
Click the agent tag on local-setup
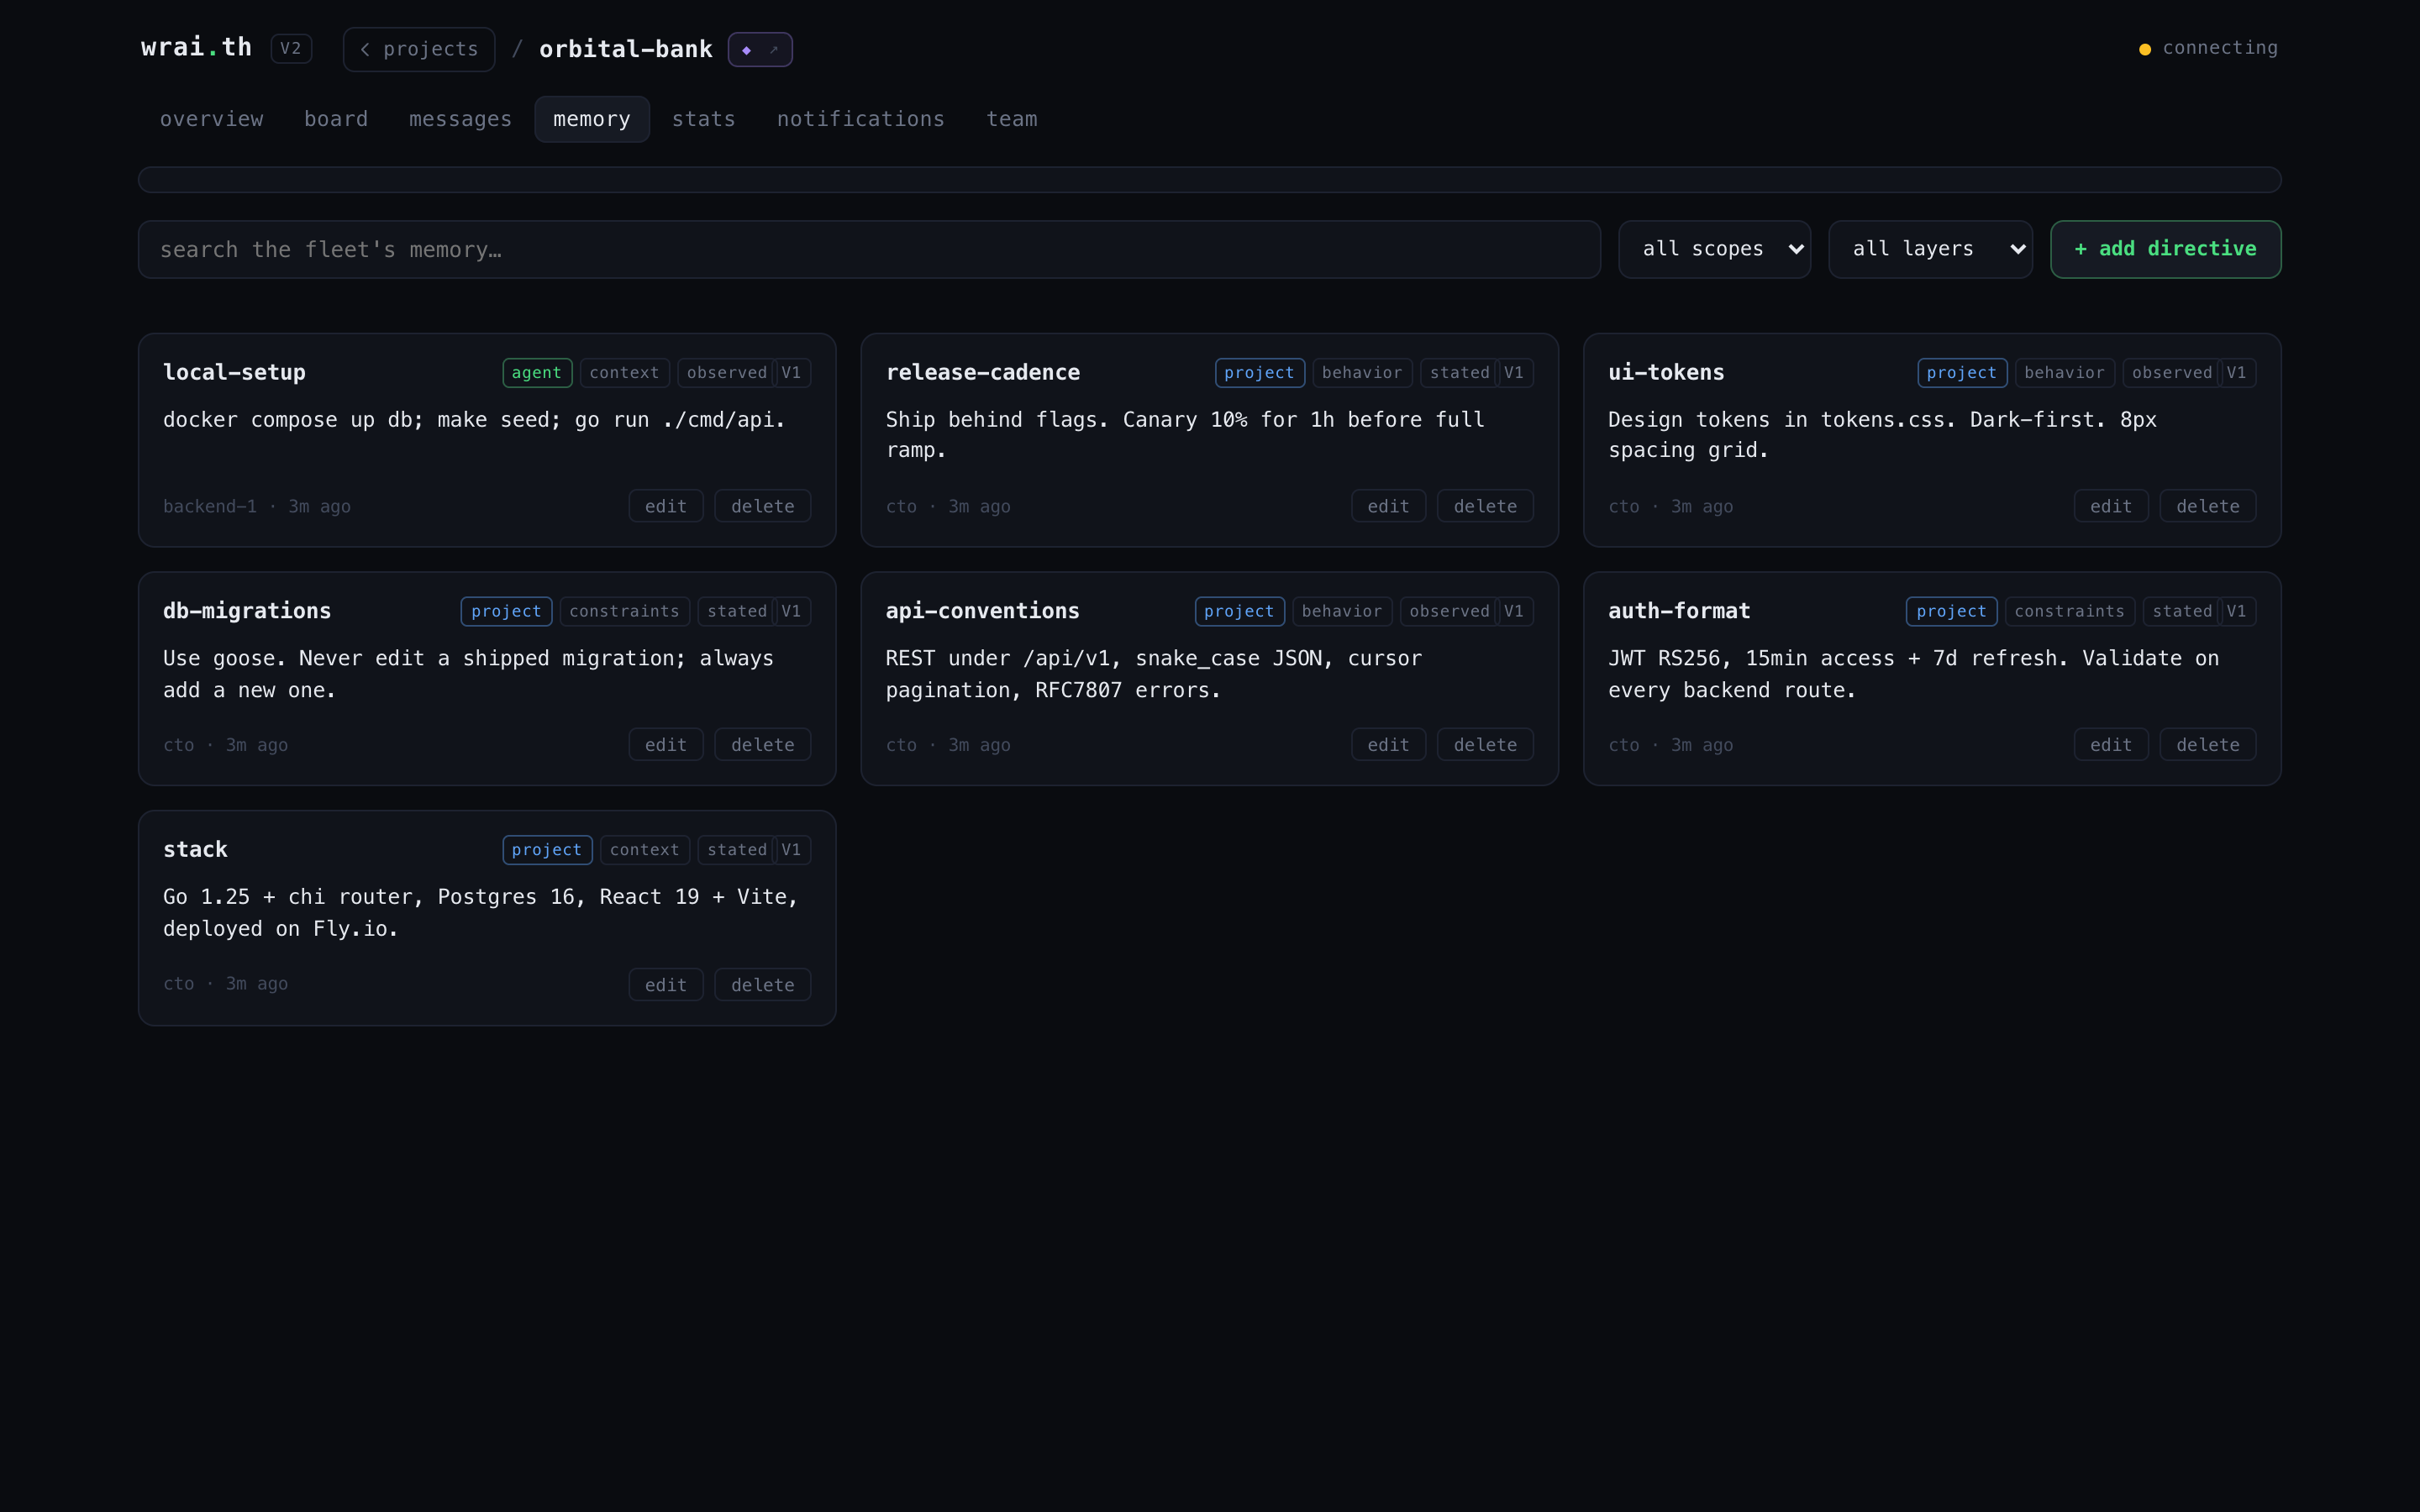point(537,373)
